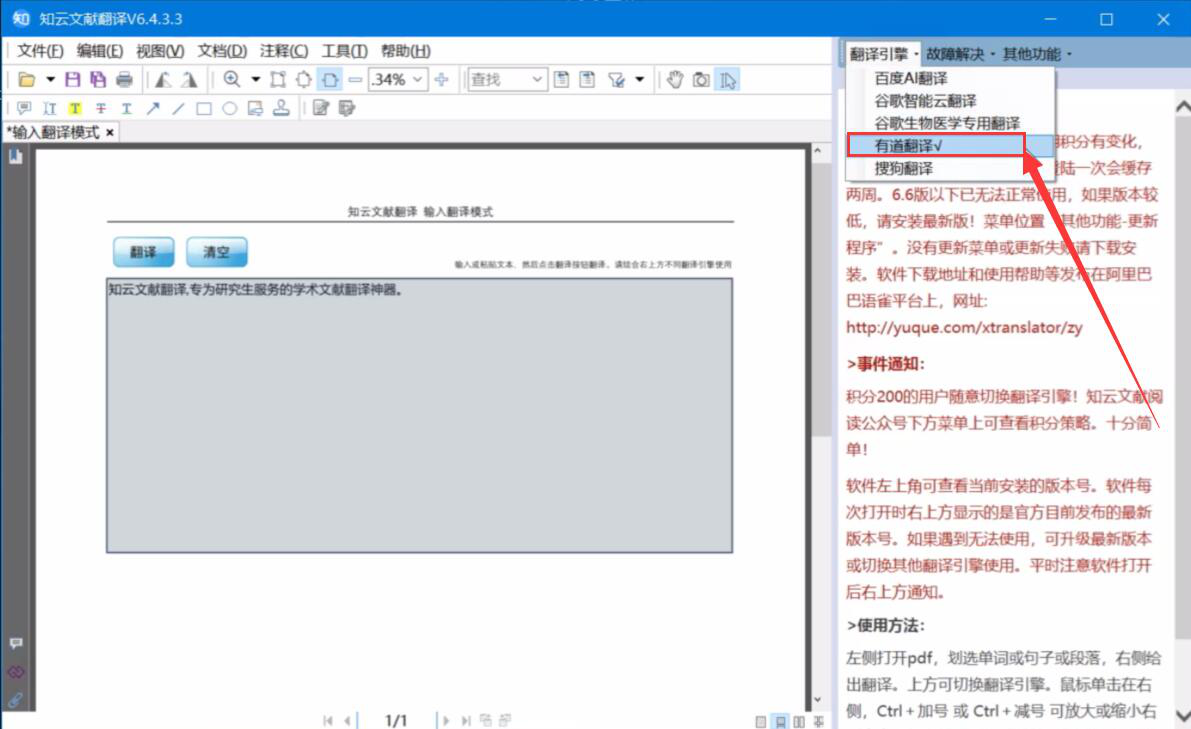Click the open file folder icon
1191x729 pixels.
(27, 80)
